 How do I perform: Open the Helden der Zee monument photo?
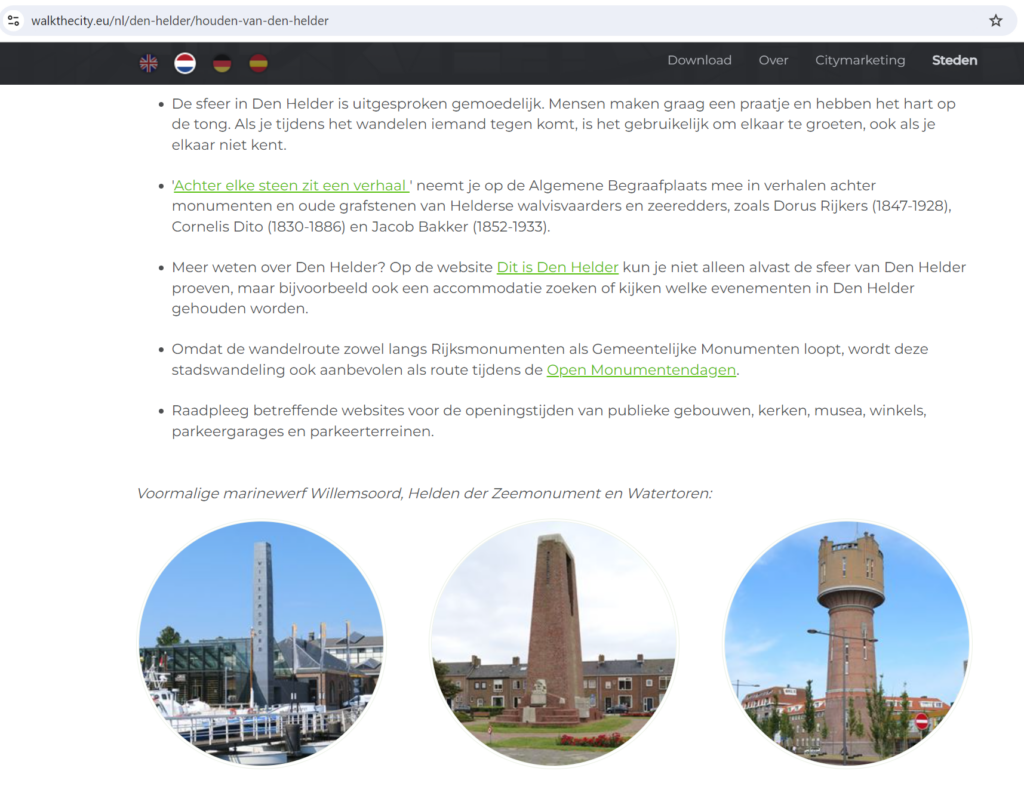[554, 642]
